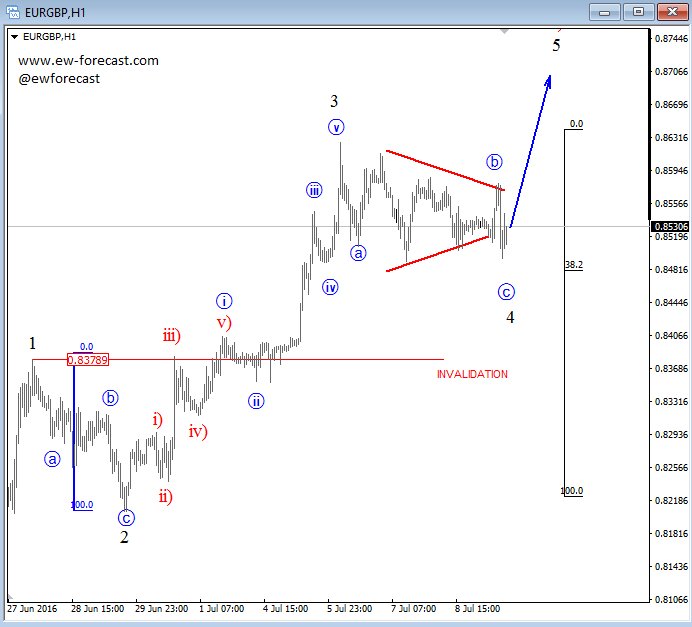Click the 1 Jul 07:00 time axis label
This screenshot has width=692, height=627.
pos(222,609)
